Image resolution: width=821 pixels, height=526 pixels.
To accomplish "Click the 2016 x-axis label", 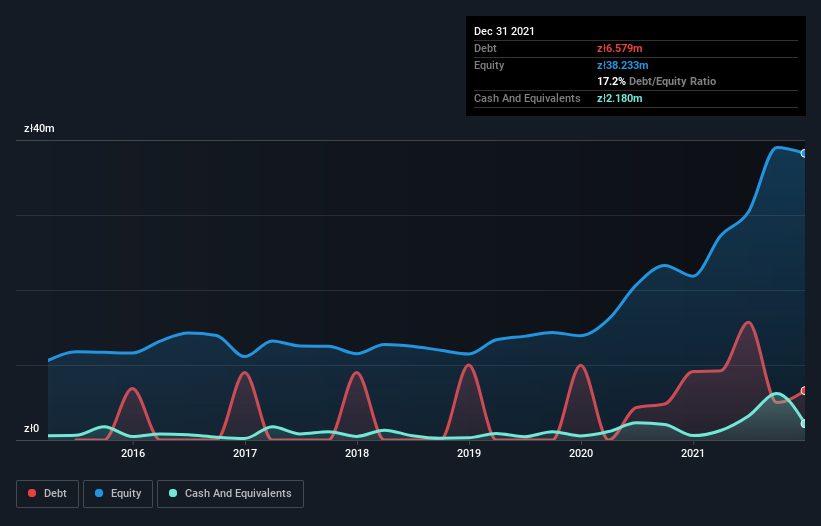I will coord(133,453).
